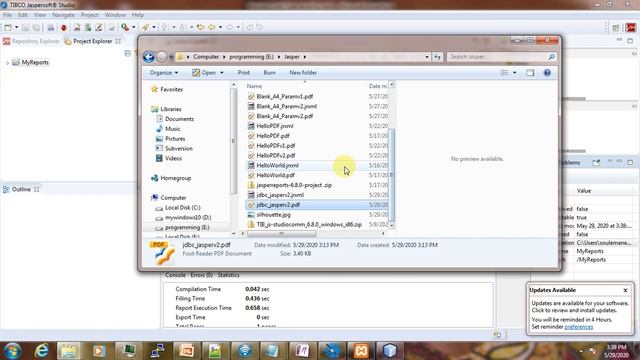
Task: Open the Navigate menu
Action: (x=63, y=15)
